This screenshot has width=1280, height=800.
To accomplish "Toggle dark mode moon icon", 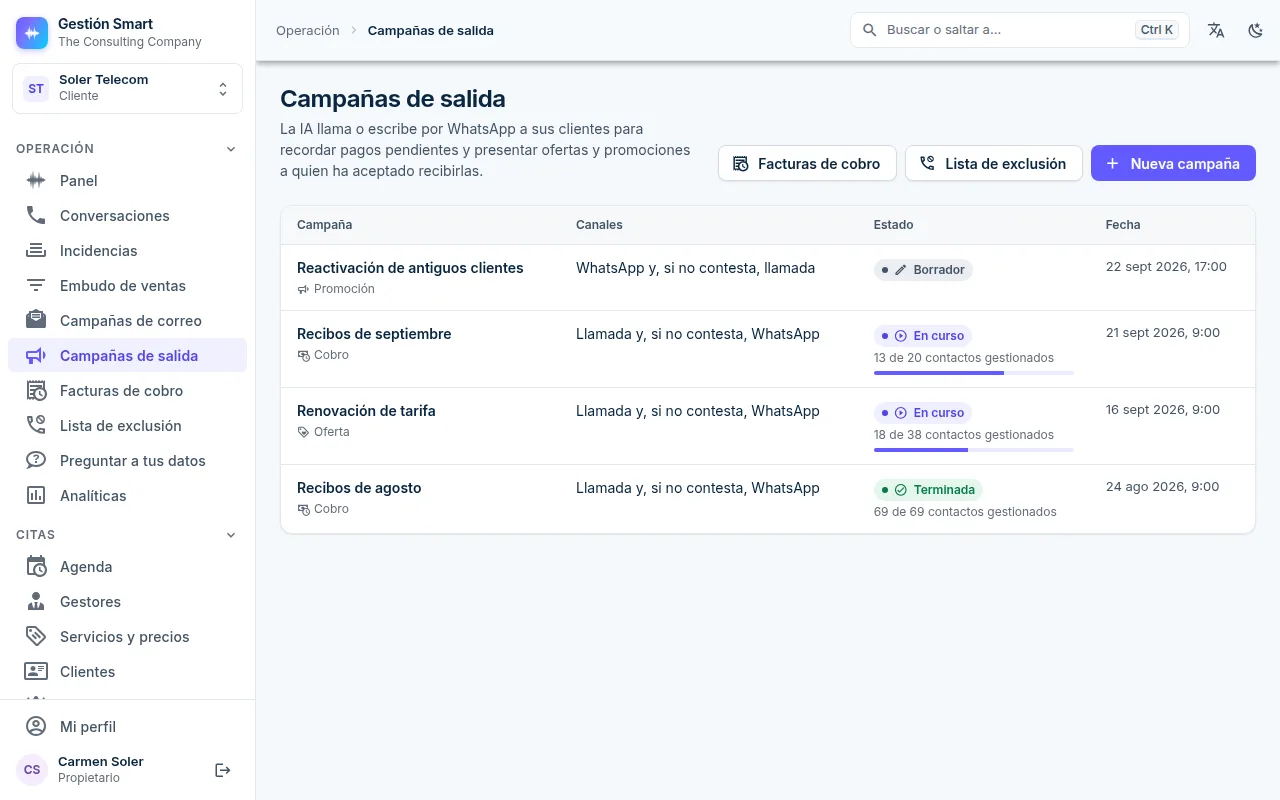I will (1256, 30).
